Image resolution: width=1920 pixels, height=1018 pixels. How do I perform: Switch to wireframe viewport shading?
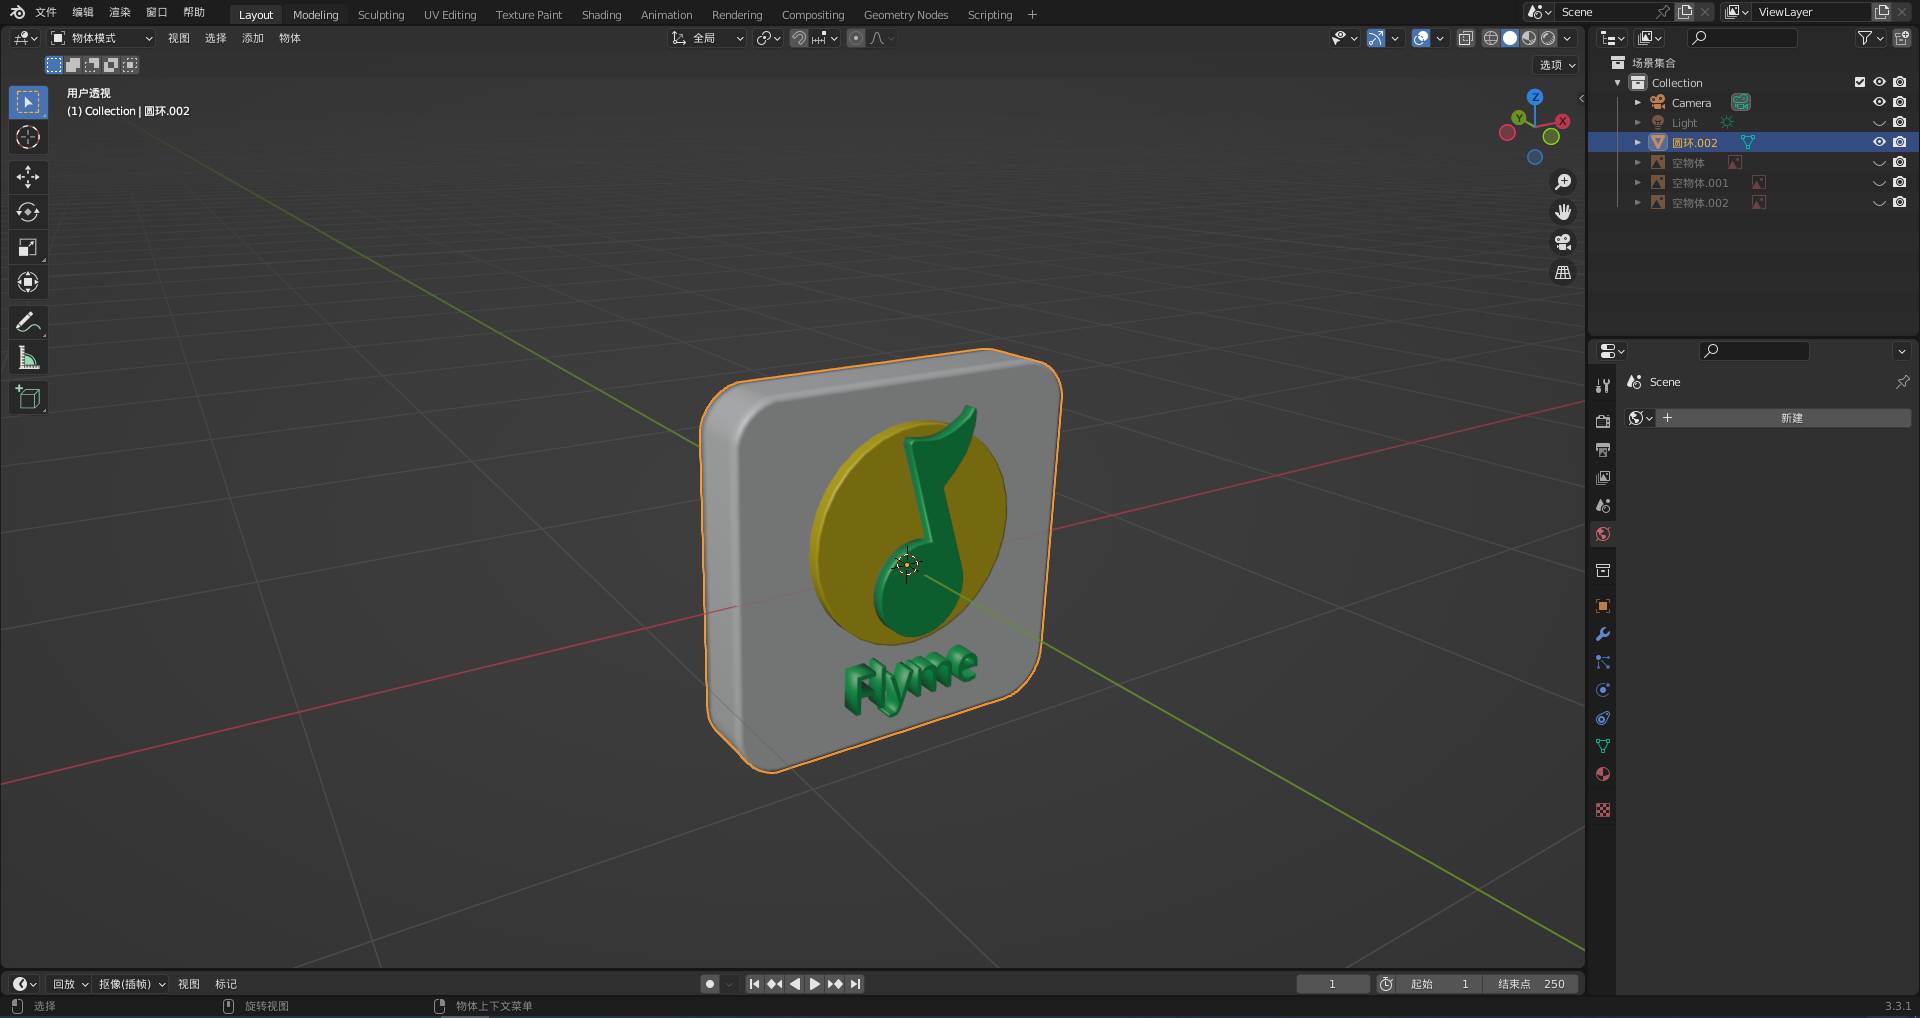[1491, 38]
